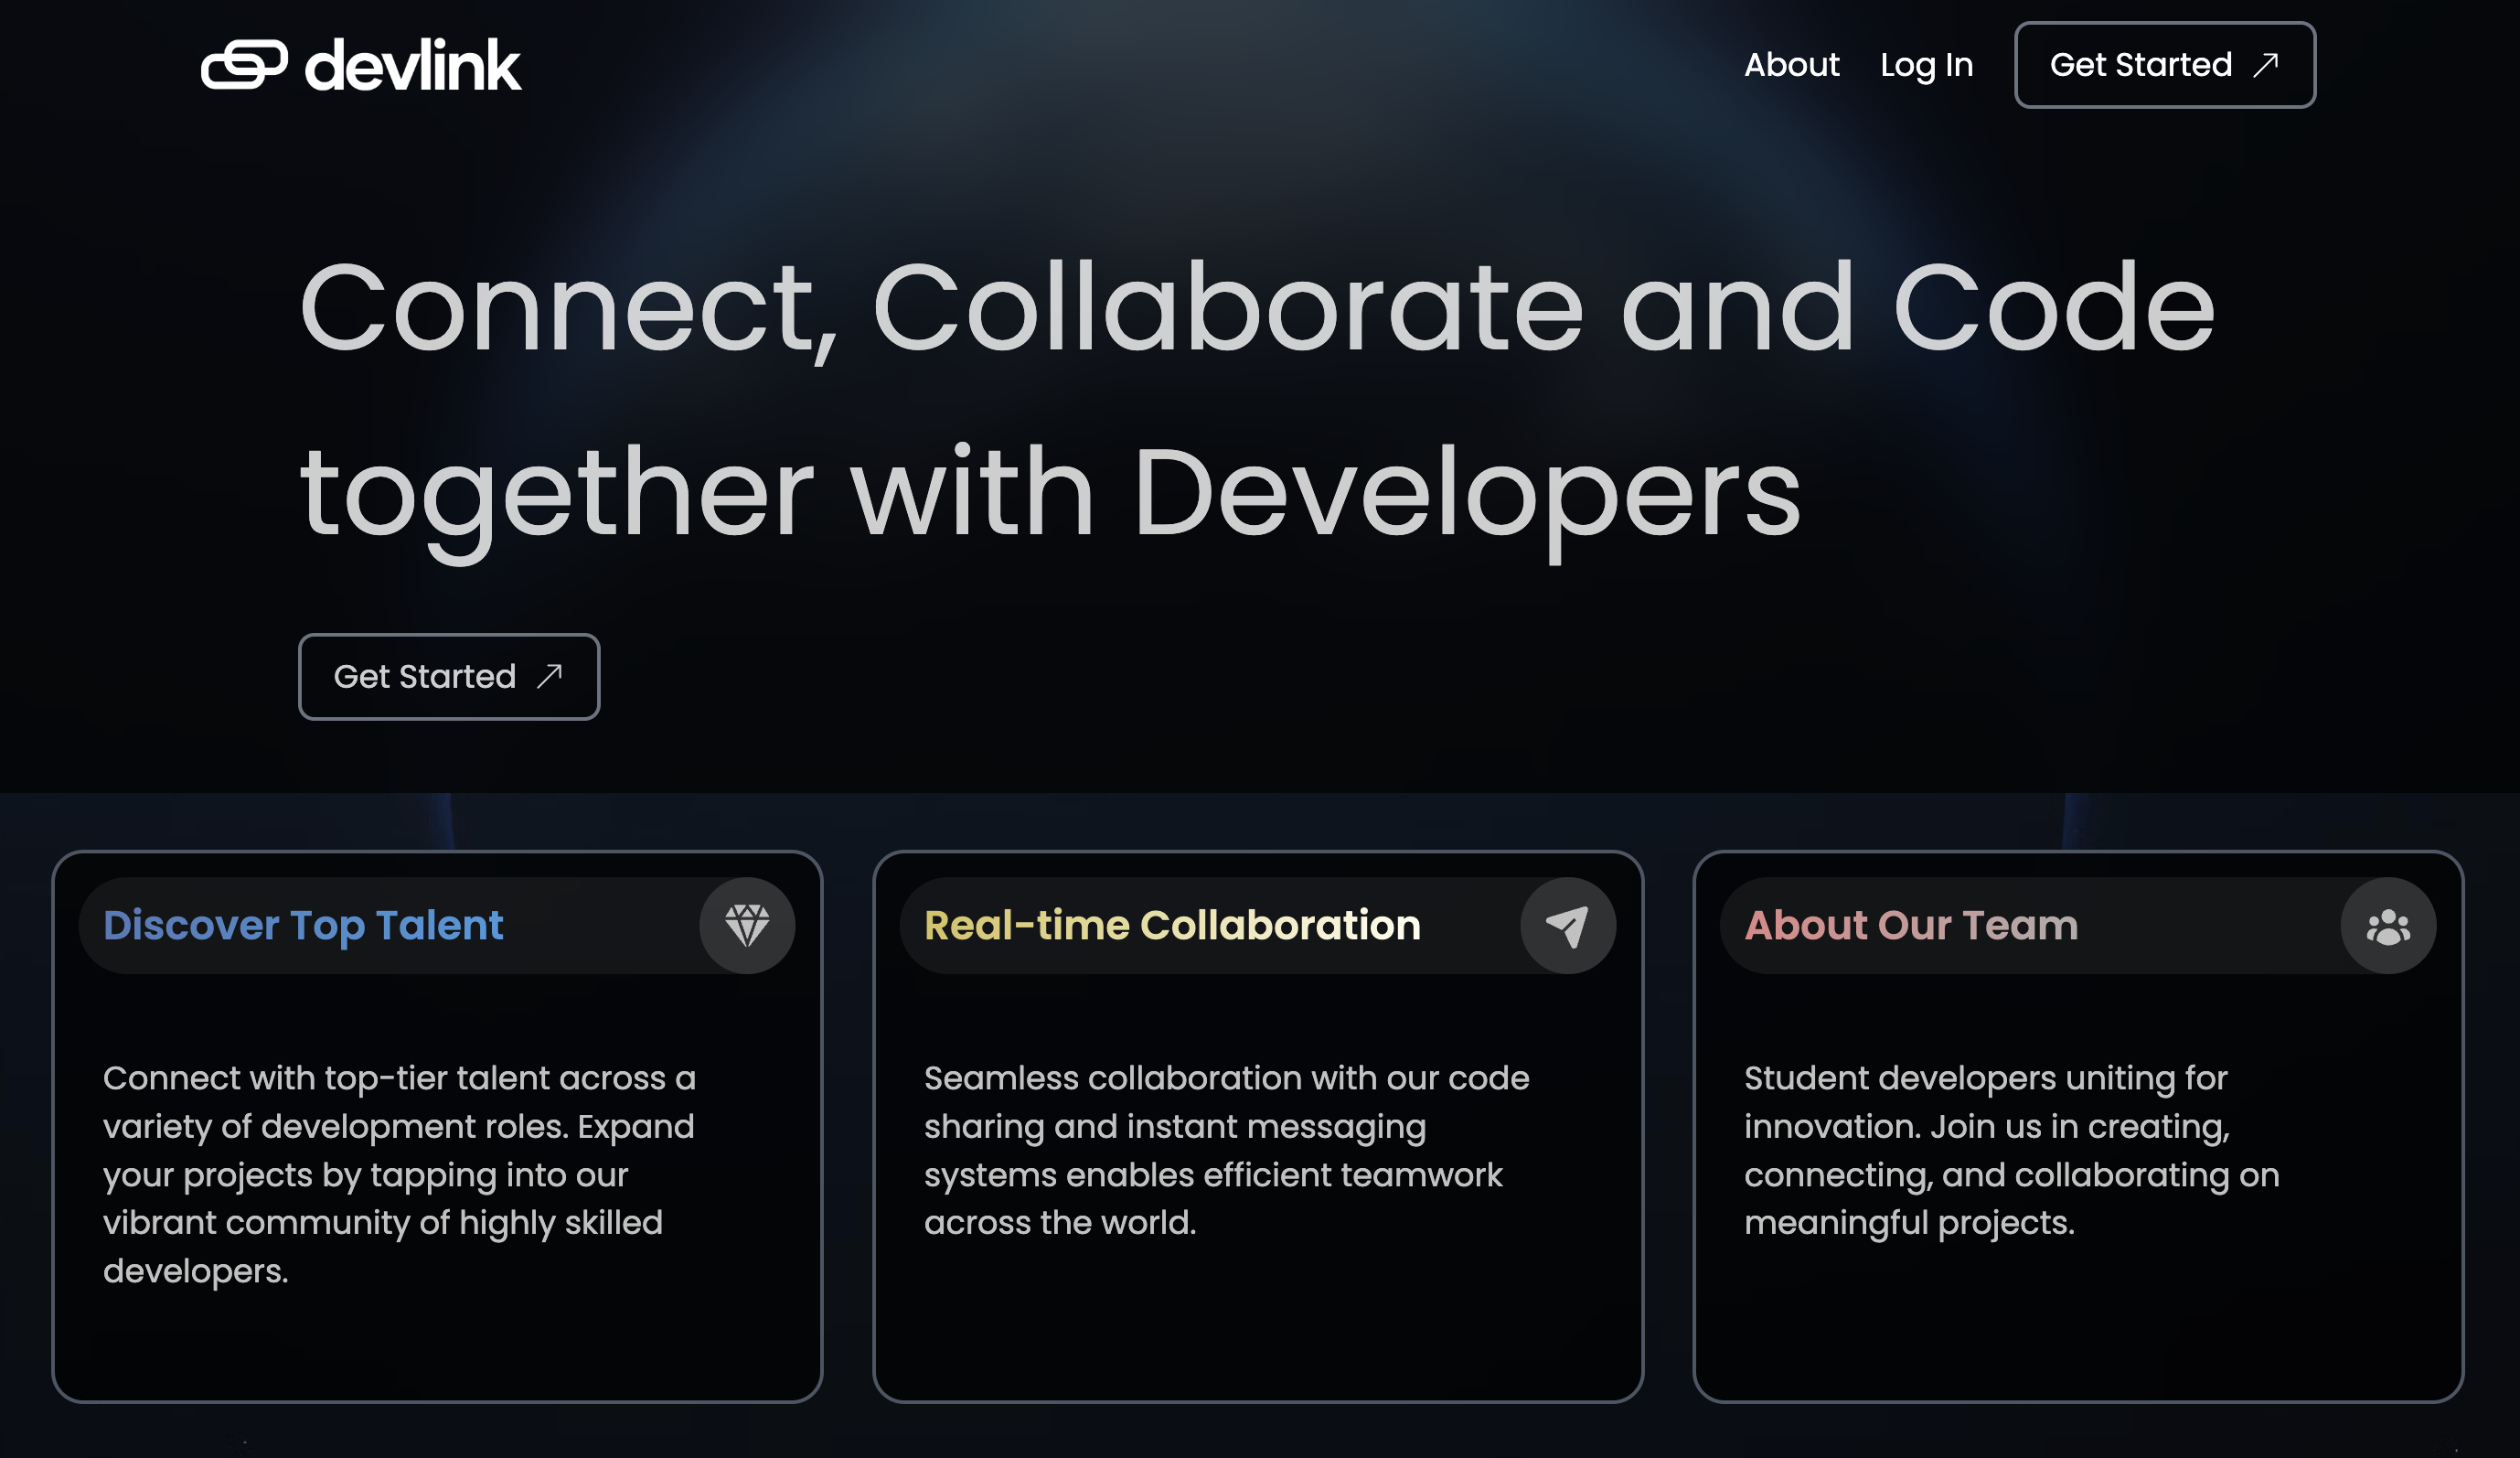This screenshot has width=2520, height=1458.
Task: Click the arrow icon inside the hero Get Started button
Action: point(549,676)
